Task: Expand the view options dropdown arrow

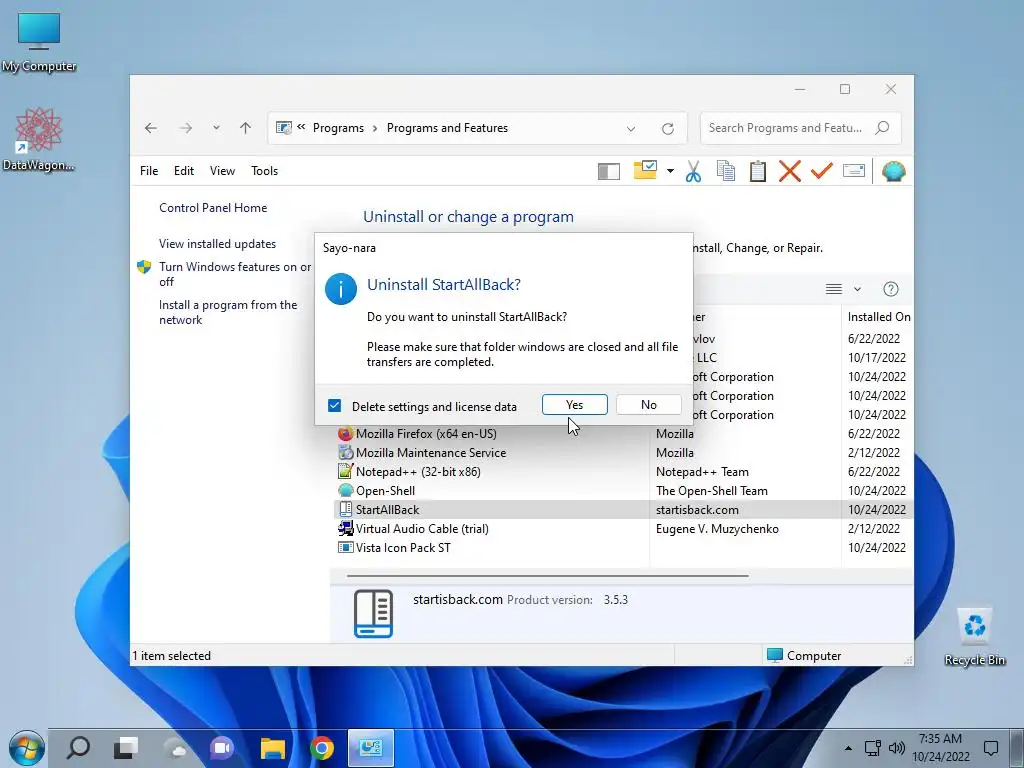Action: (857, 289)
